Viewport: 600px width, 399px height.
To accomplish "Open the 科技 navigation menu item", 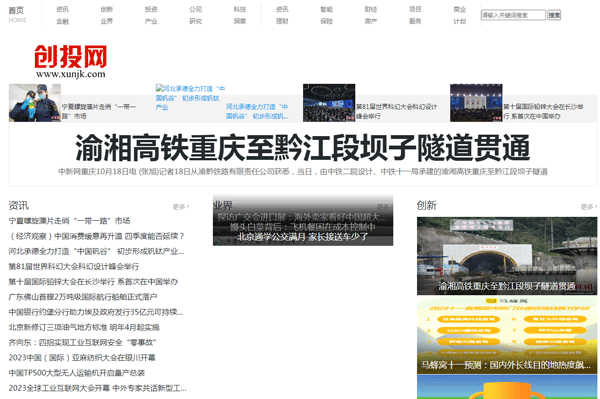I will coord(240,9).
